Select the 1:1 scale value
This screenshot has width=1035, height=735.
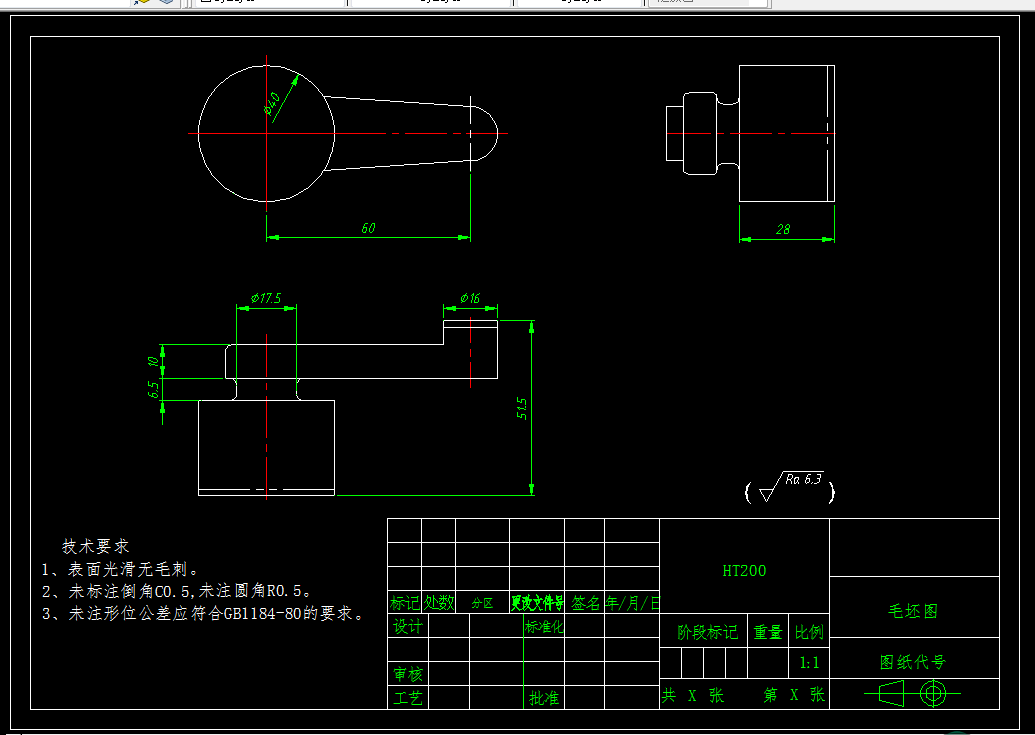pyautogui.click(x=809, y=663)
